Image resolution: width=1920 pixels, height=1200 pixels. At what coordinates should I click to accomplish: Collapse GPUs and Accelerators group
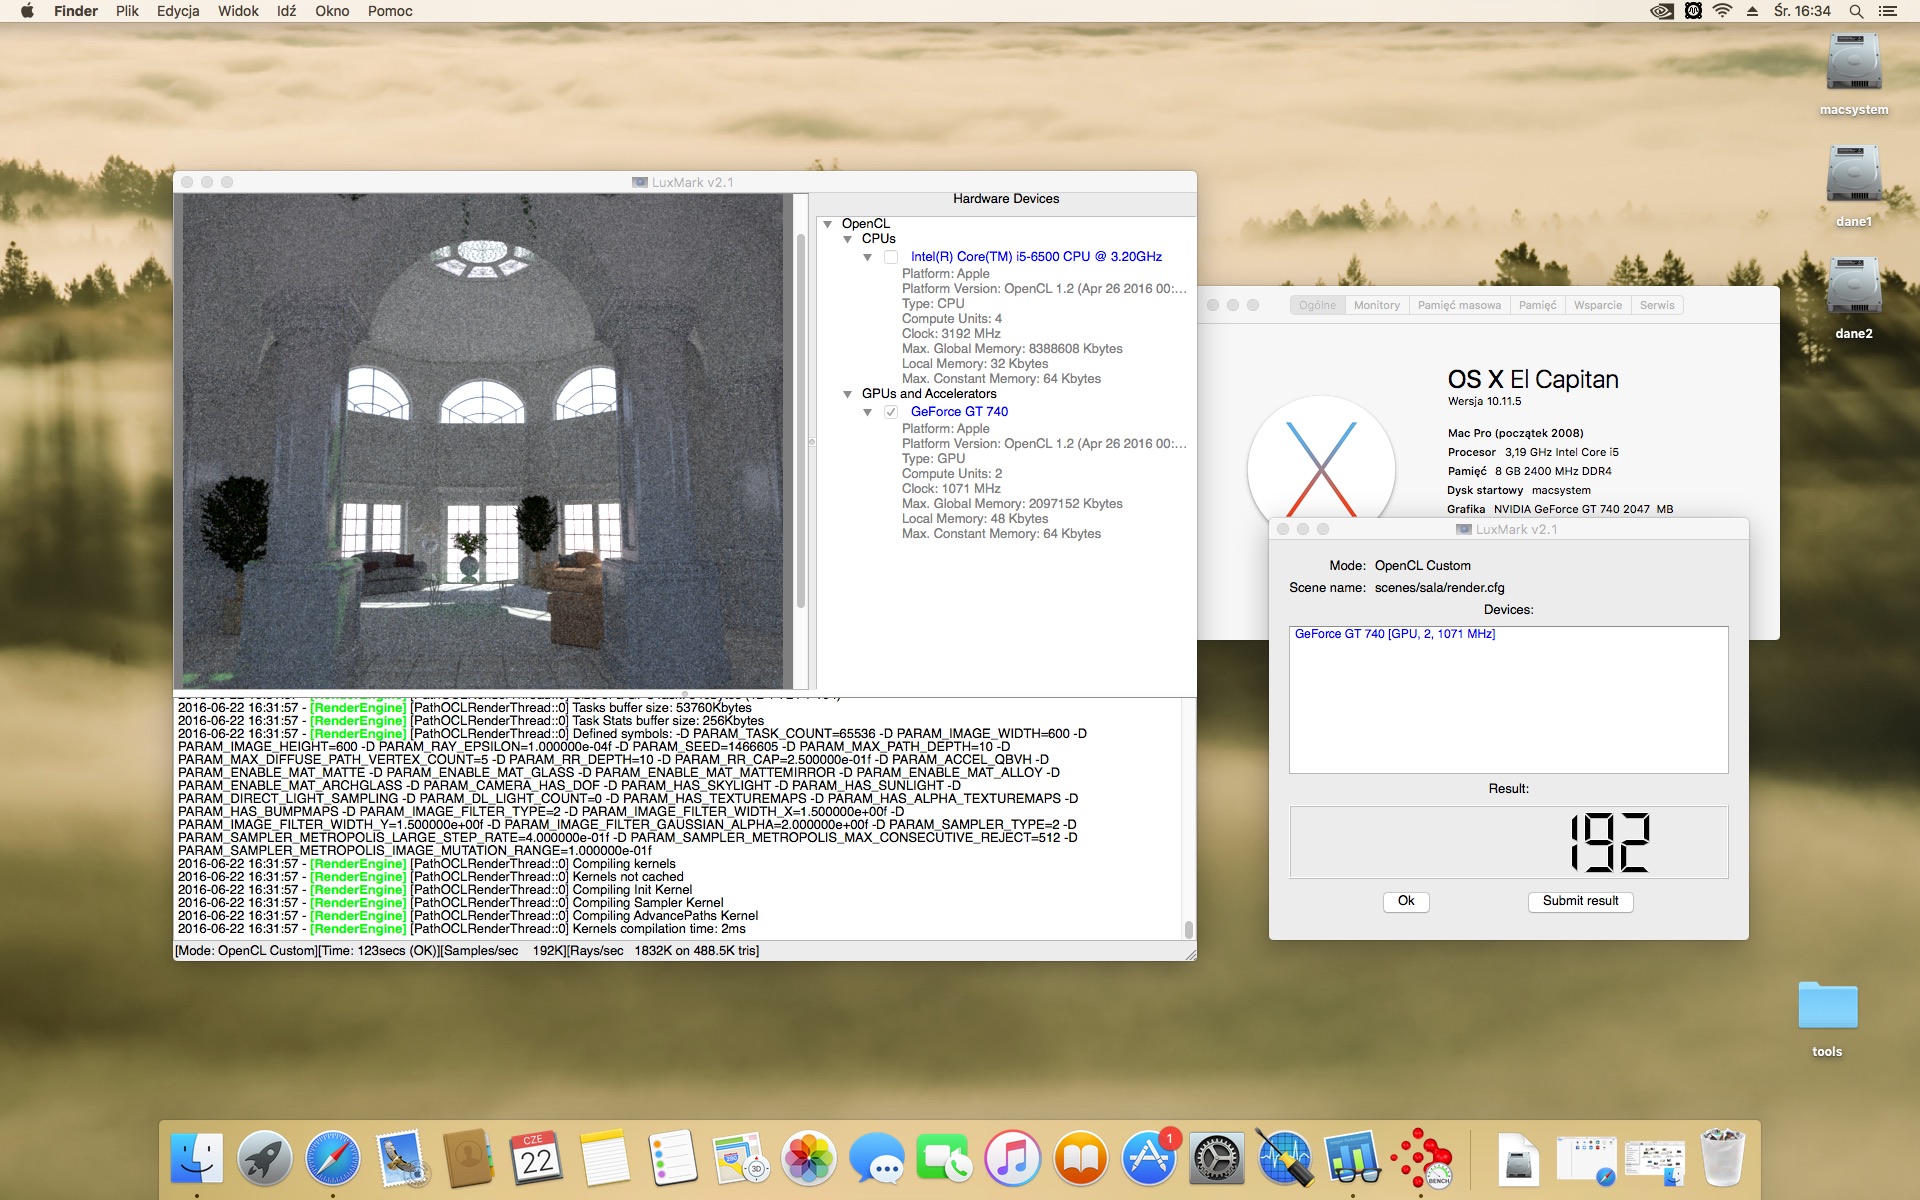point(848,394)
